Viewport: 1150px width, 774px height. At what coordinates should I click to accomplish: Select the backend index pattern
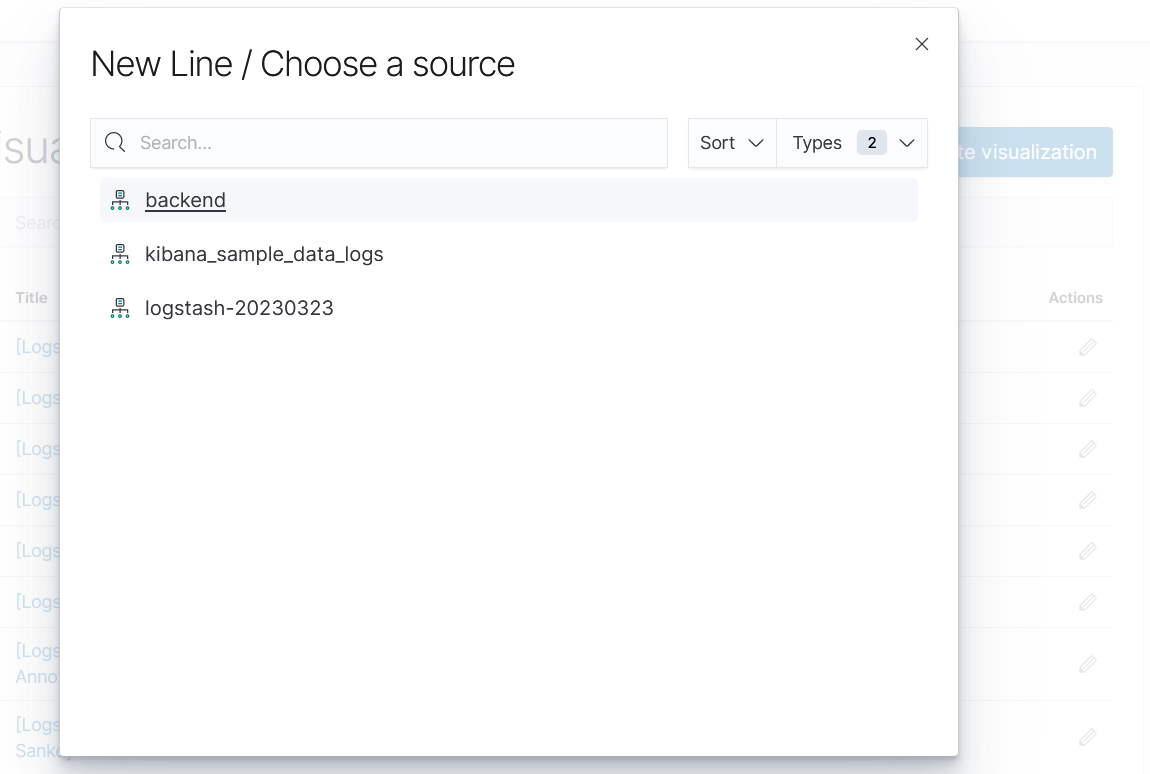pos(185,200)
